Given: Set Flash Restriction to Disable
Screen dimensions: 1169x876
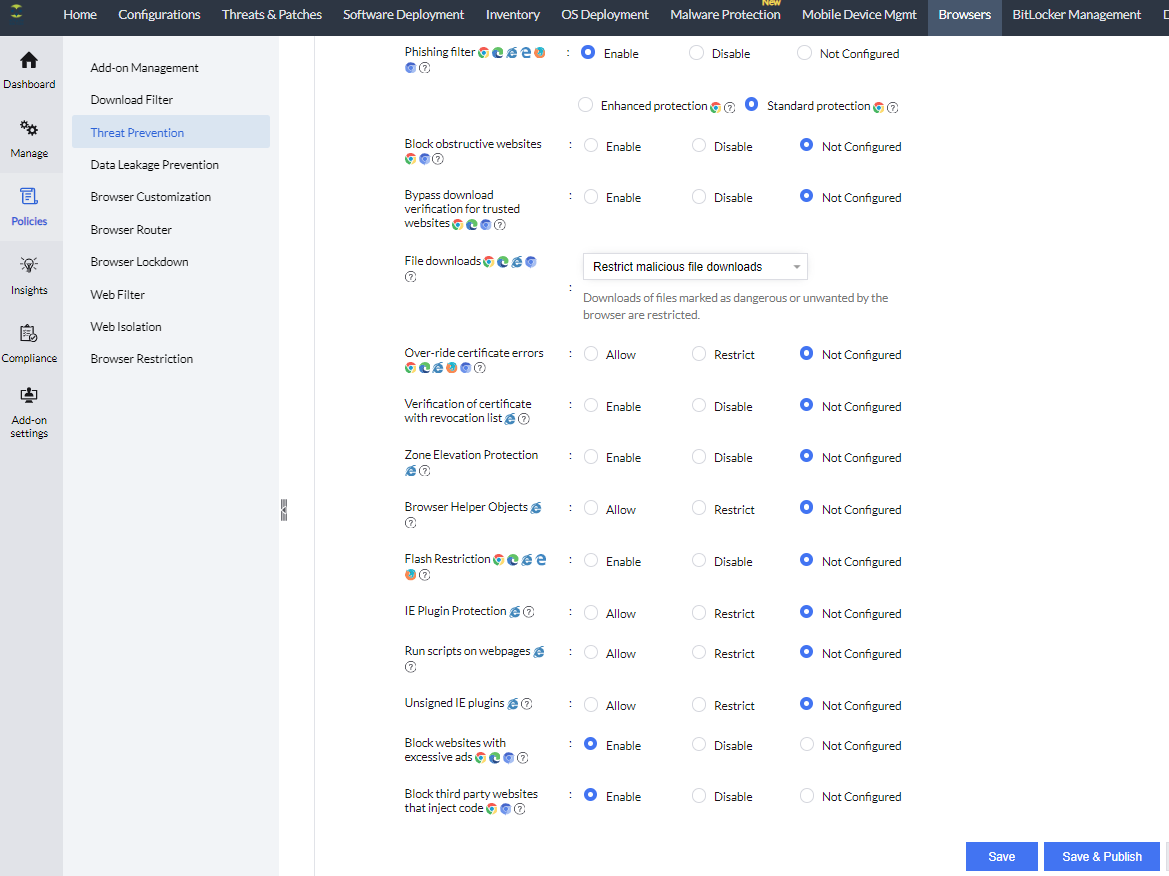Looking at the screenshot, I should 699,561.
